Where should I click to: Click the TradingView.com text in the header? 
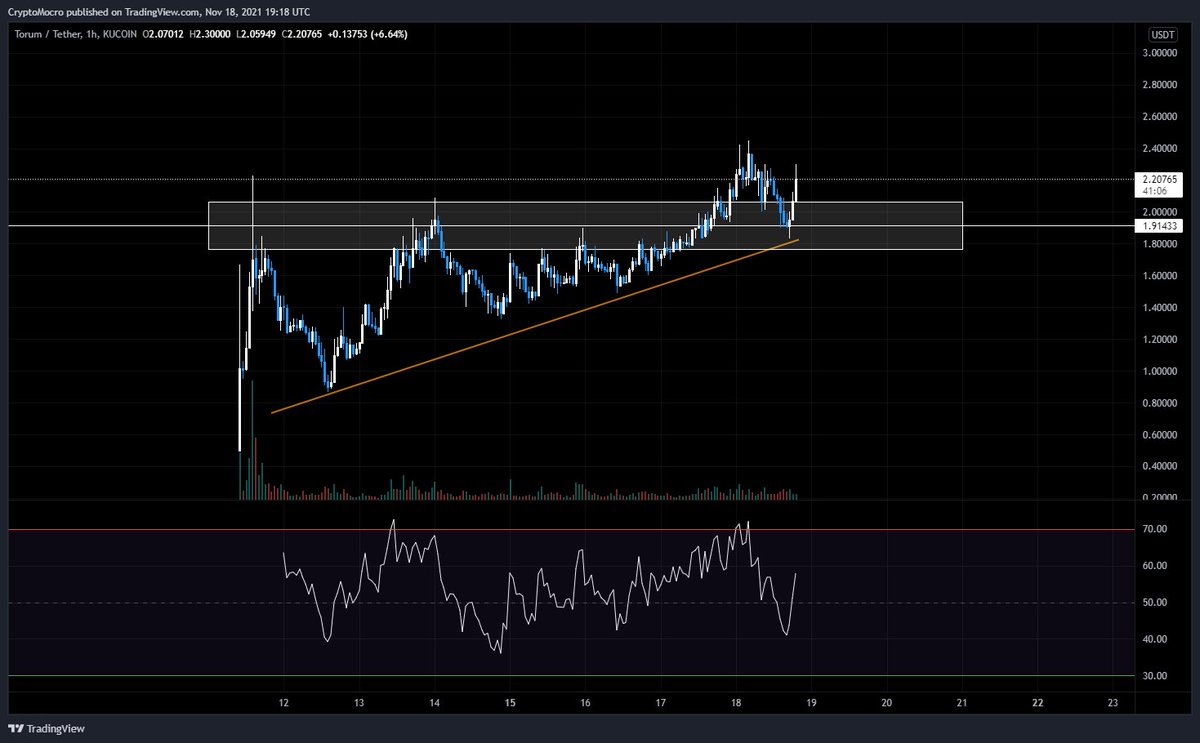tap(161, 13)
